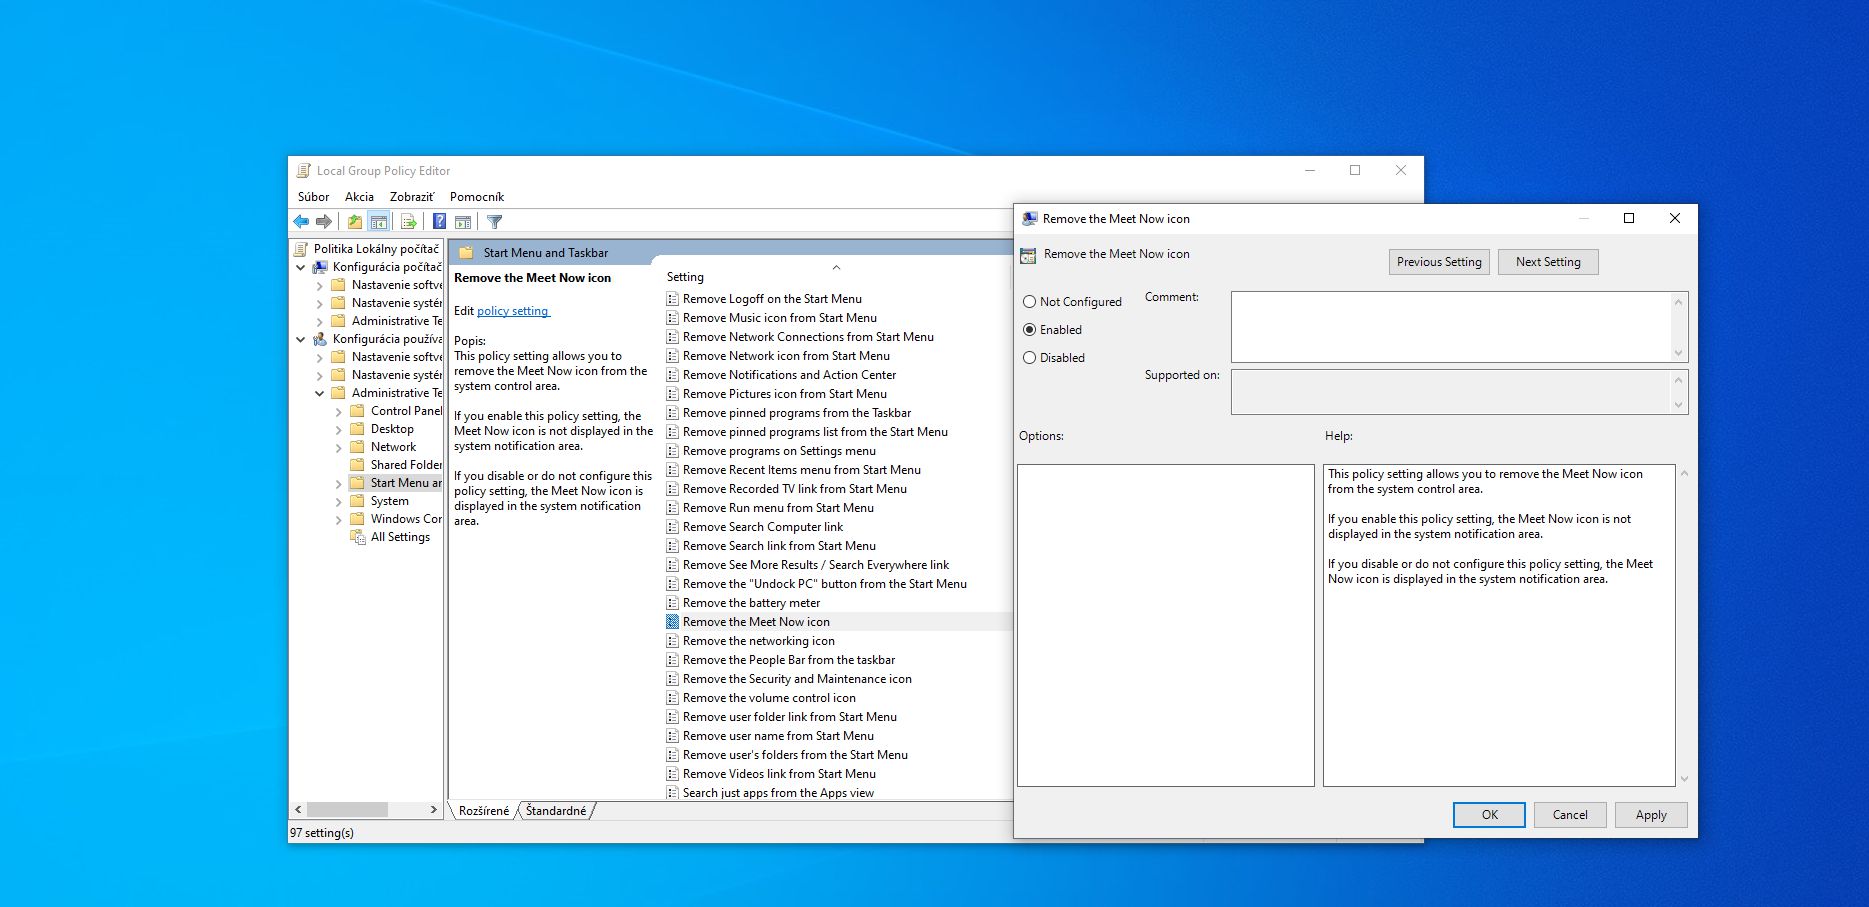
Task: Expand the Windows Components tree node
Action: point(339,519)
